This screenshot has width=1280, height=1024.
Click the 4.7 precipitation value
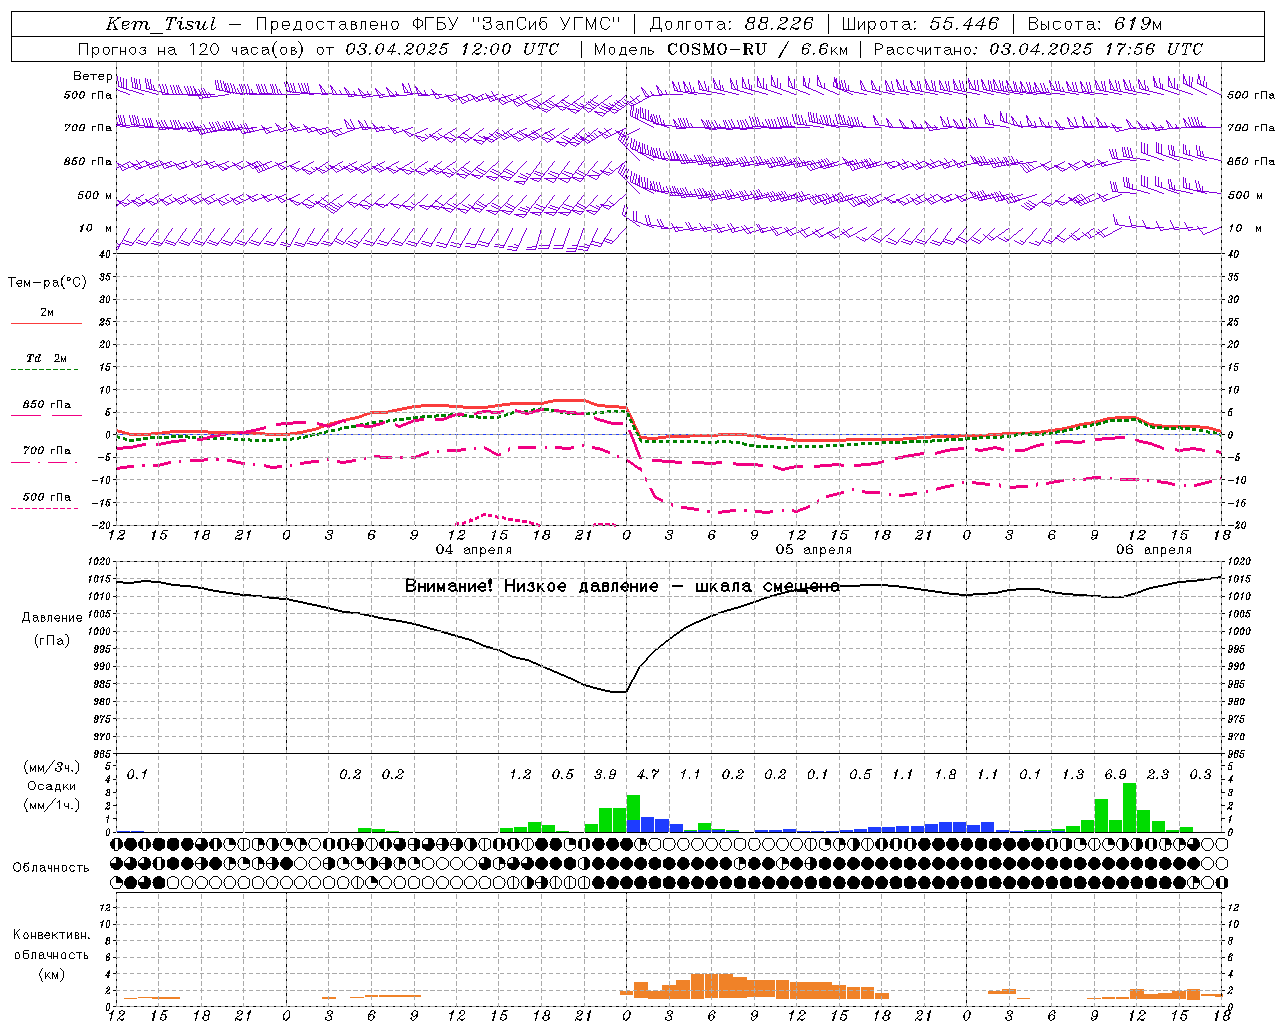pos(648,774)
